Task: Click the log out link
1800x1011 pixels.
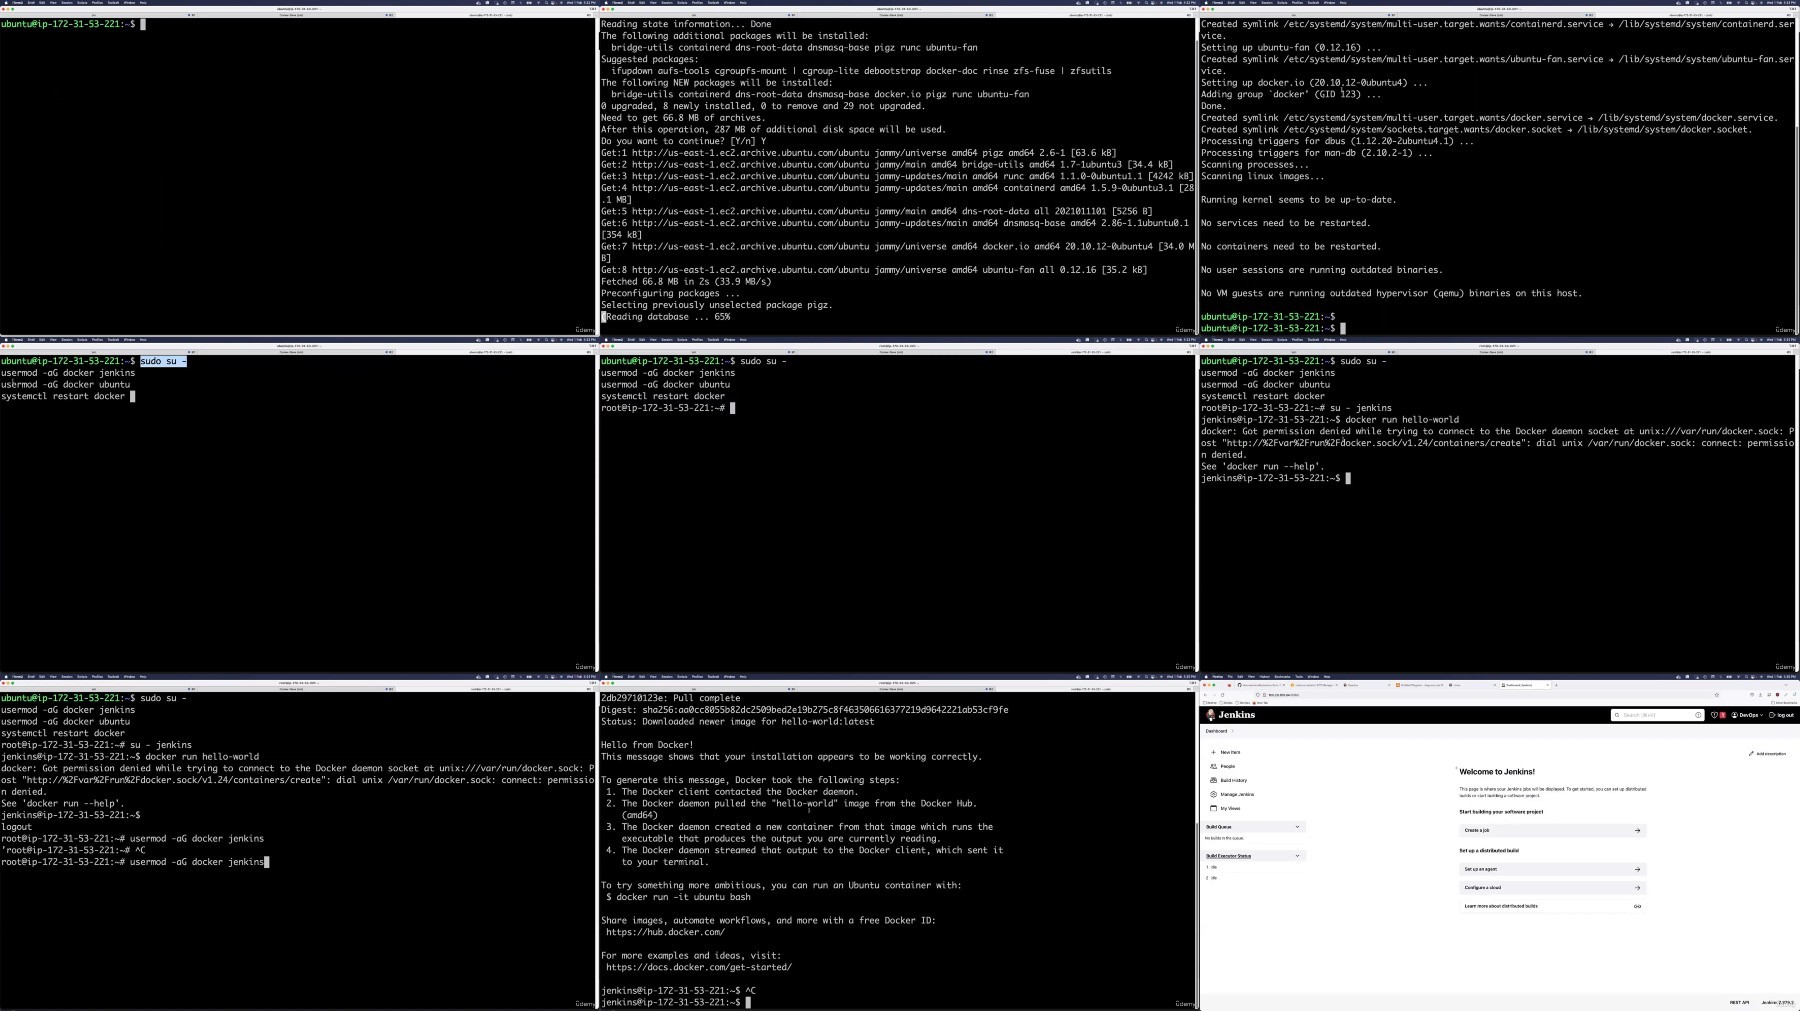Action: [x=1781, y=715]
